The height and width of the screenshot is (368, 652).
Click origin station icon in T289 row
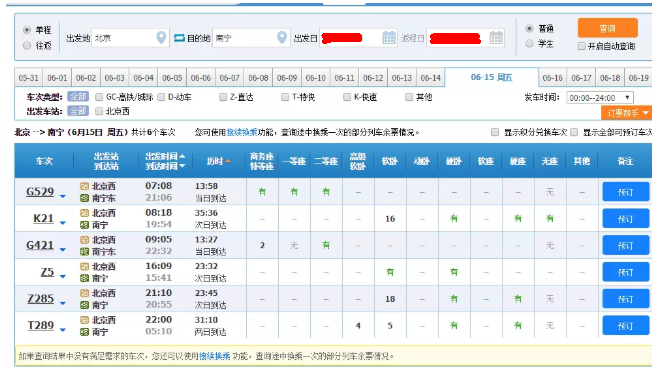point(84,320)
